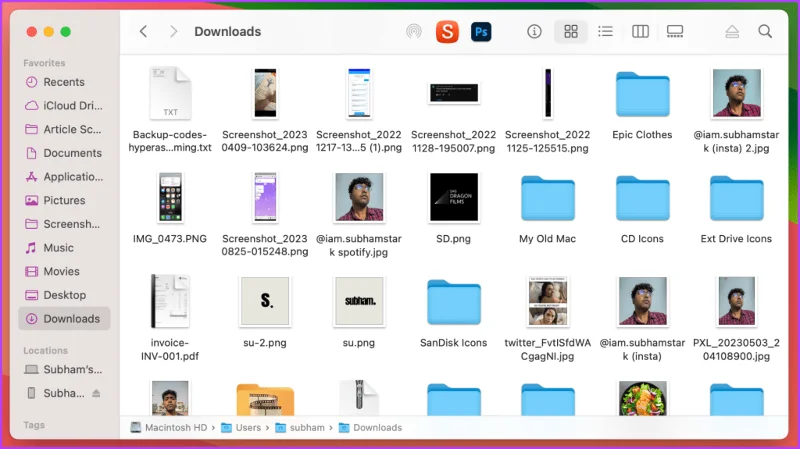Go back with the left chevron
Image resolution: width=800 pixels, height=449 pixels.
[x=143, y=32]
